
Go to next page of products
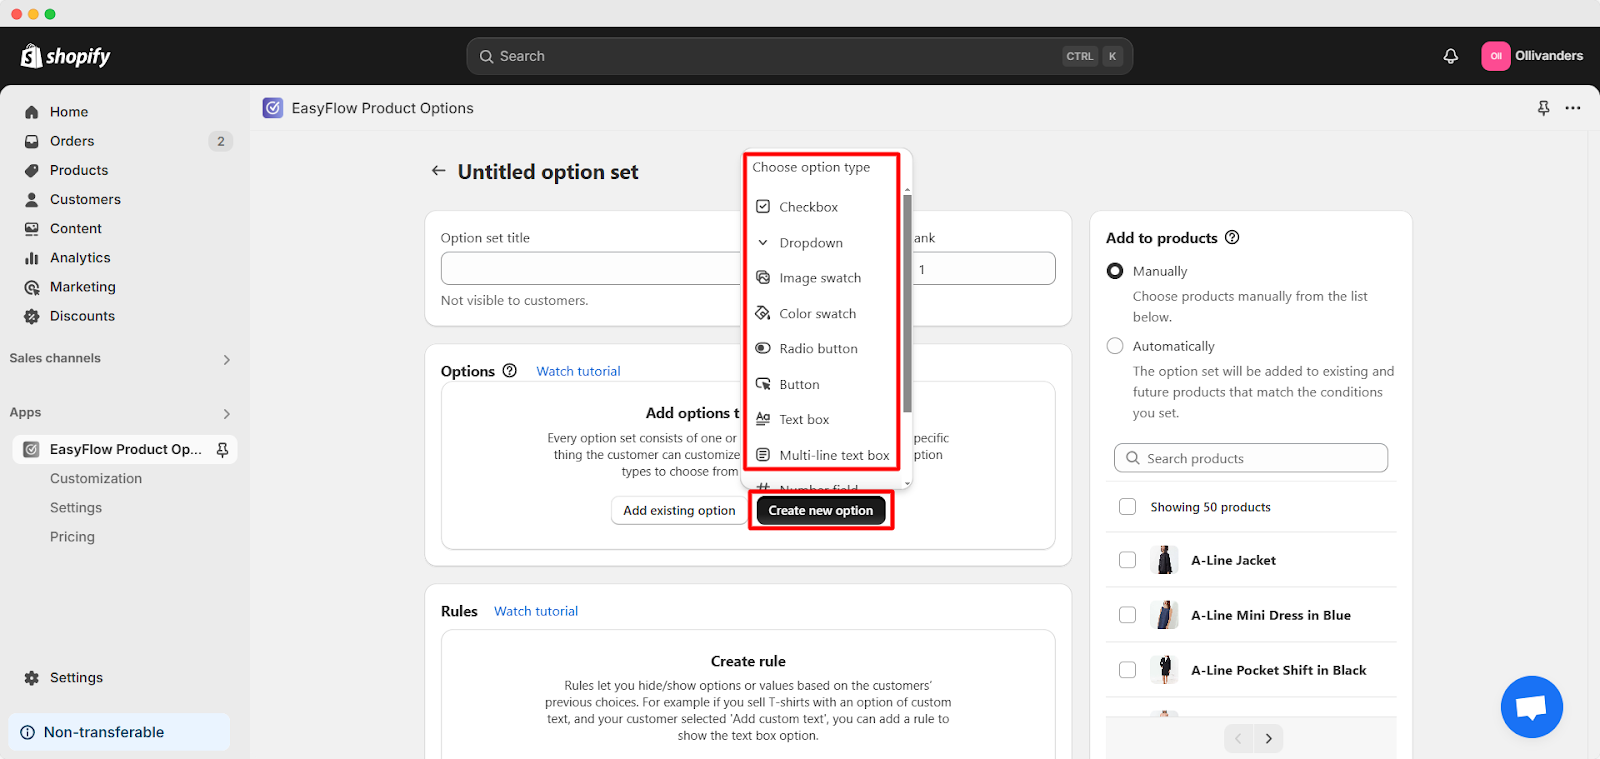(x=1268, y=738)
